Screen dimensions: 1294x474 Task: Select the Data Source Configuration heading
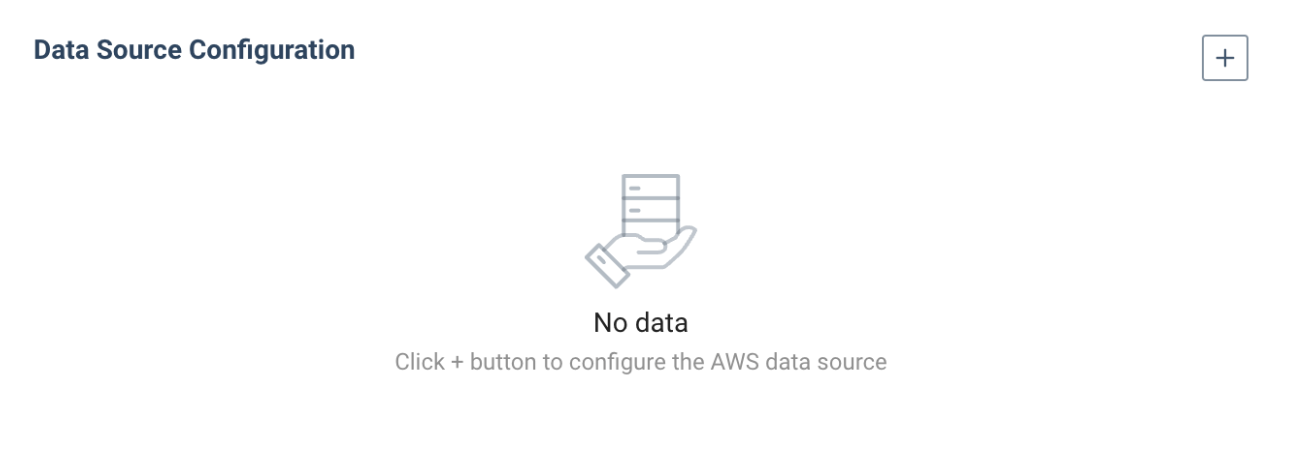tap(194, 49)
